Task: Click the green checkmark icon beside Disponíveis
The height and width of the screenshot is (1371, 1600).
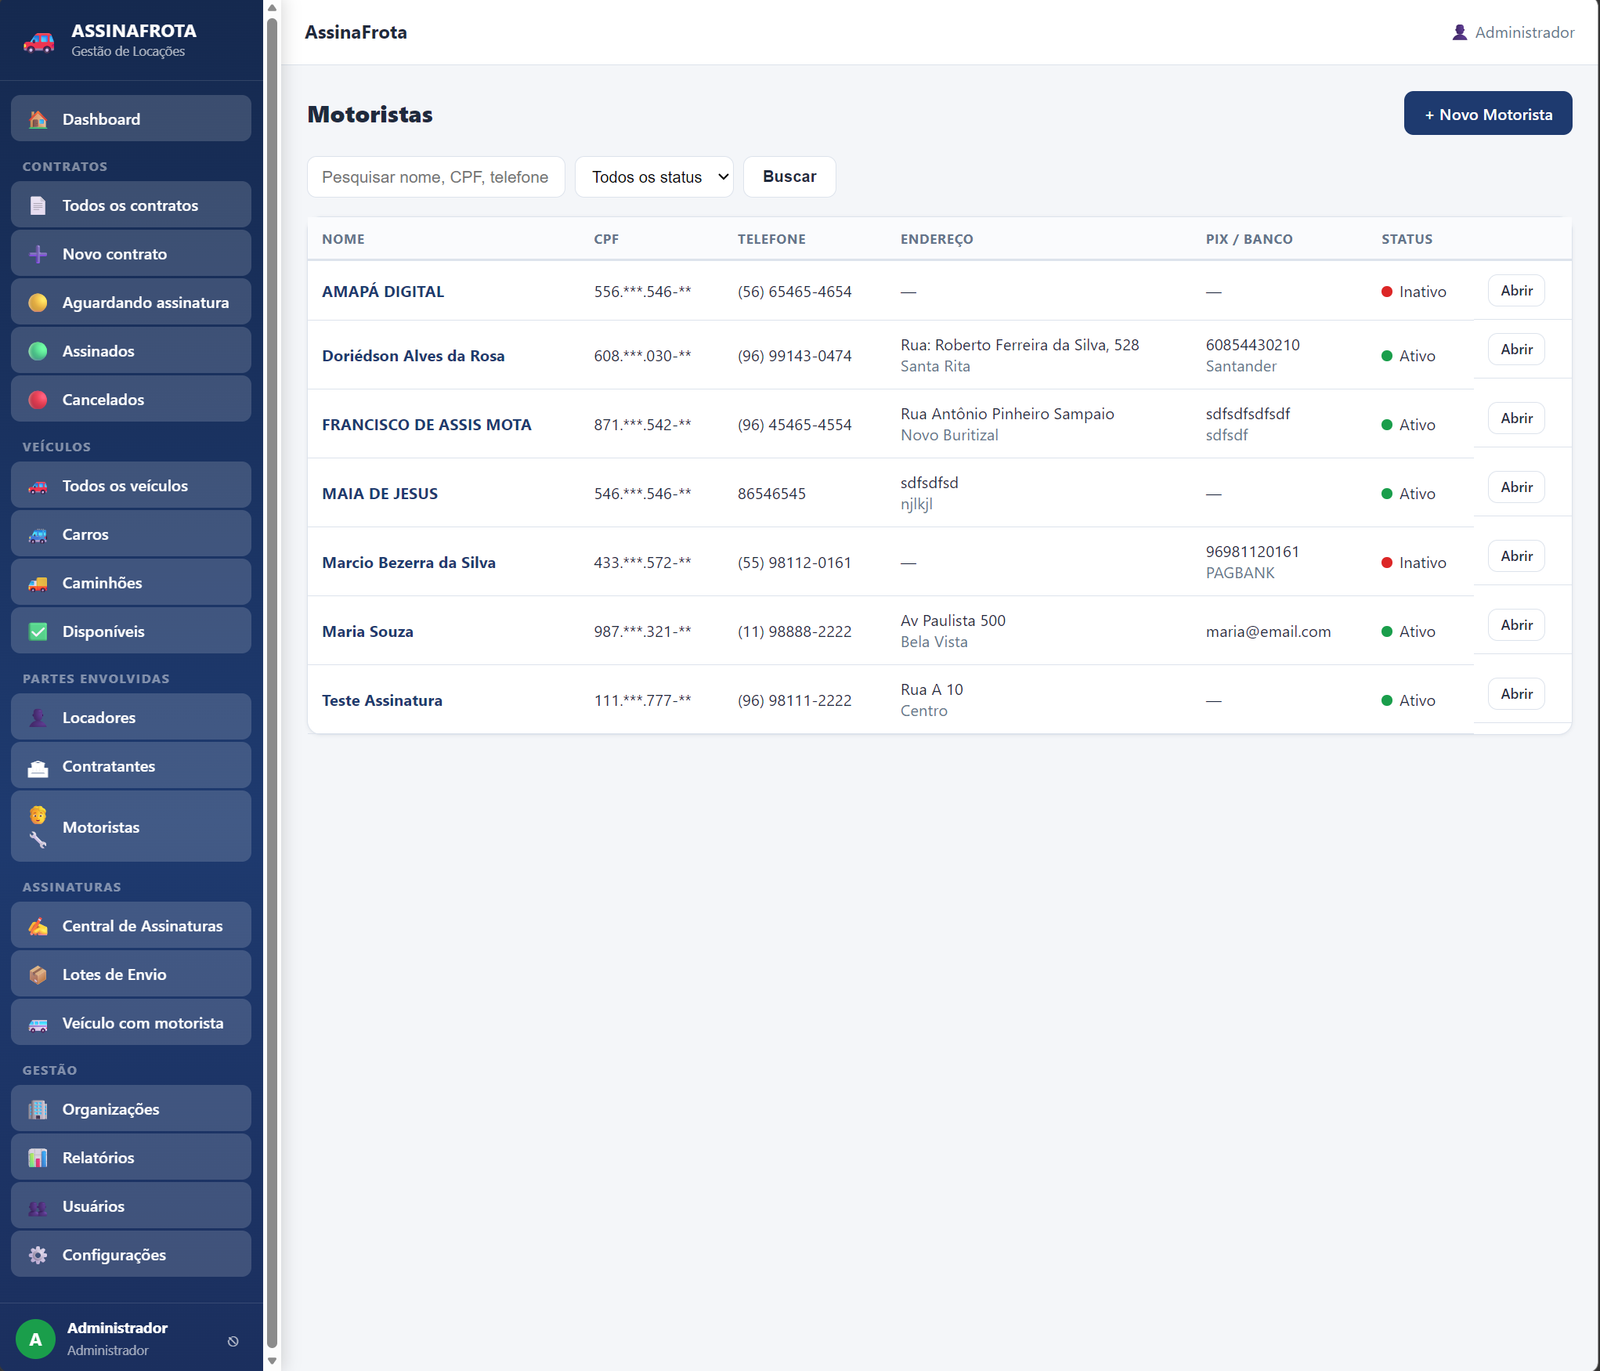Action: [x=38, y=632]
